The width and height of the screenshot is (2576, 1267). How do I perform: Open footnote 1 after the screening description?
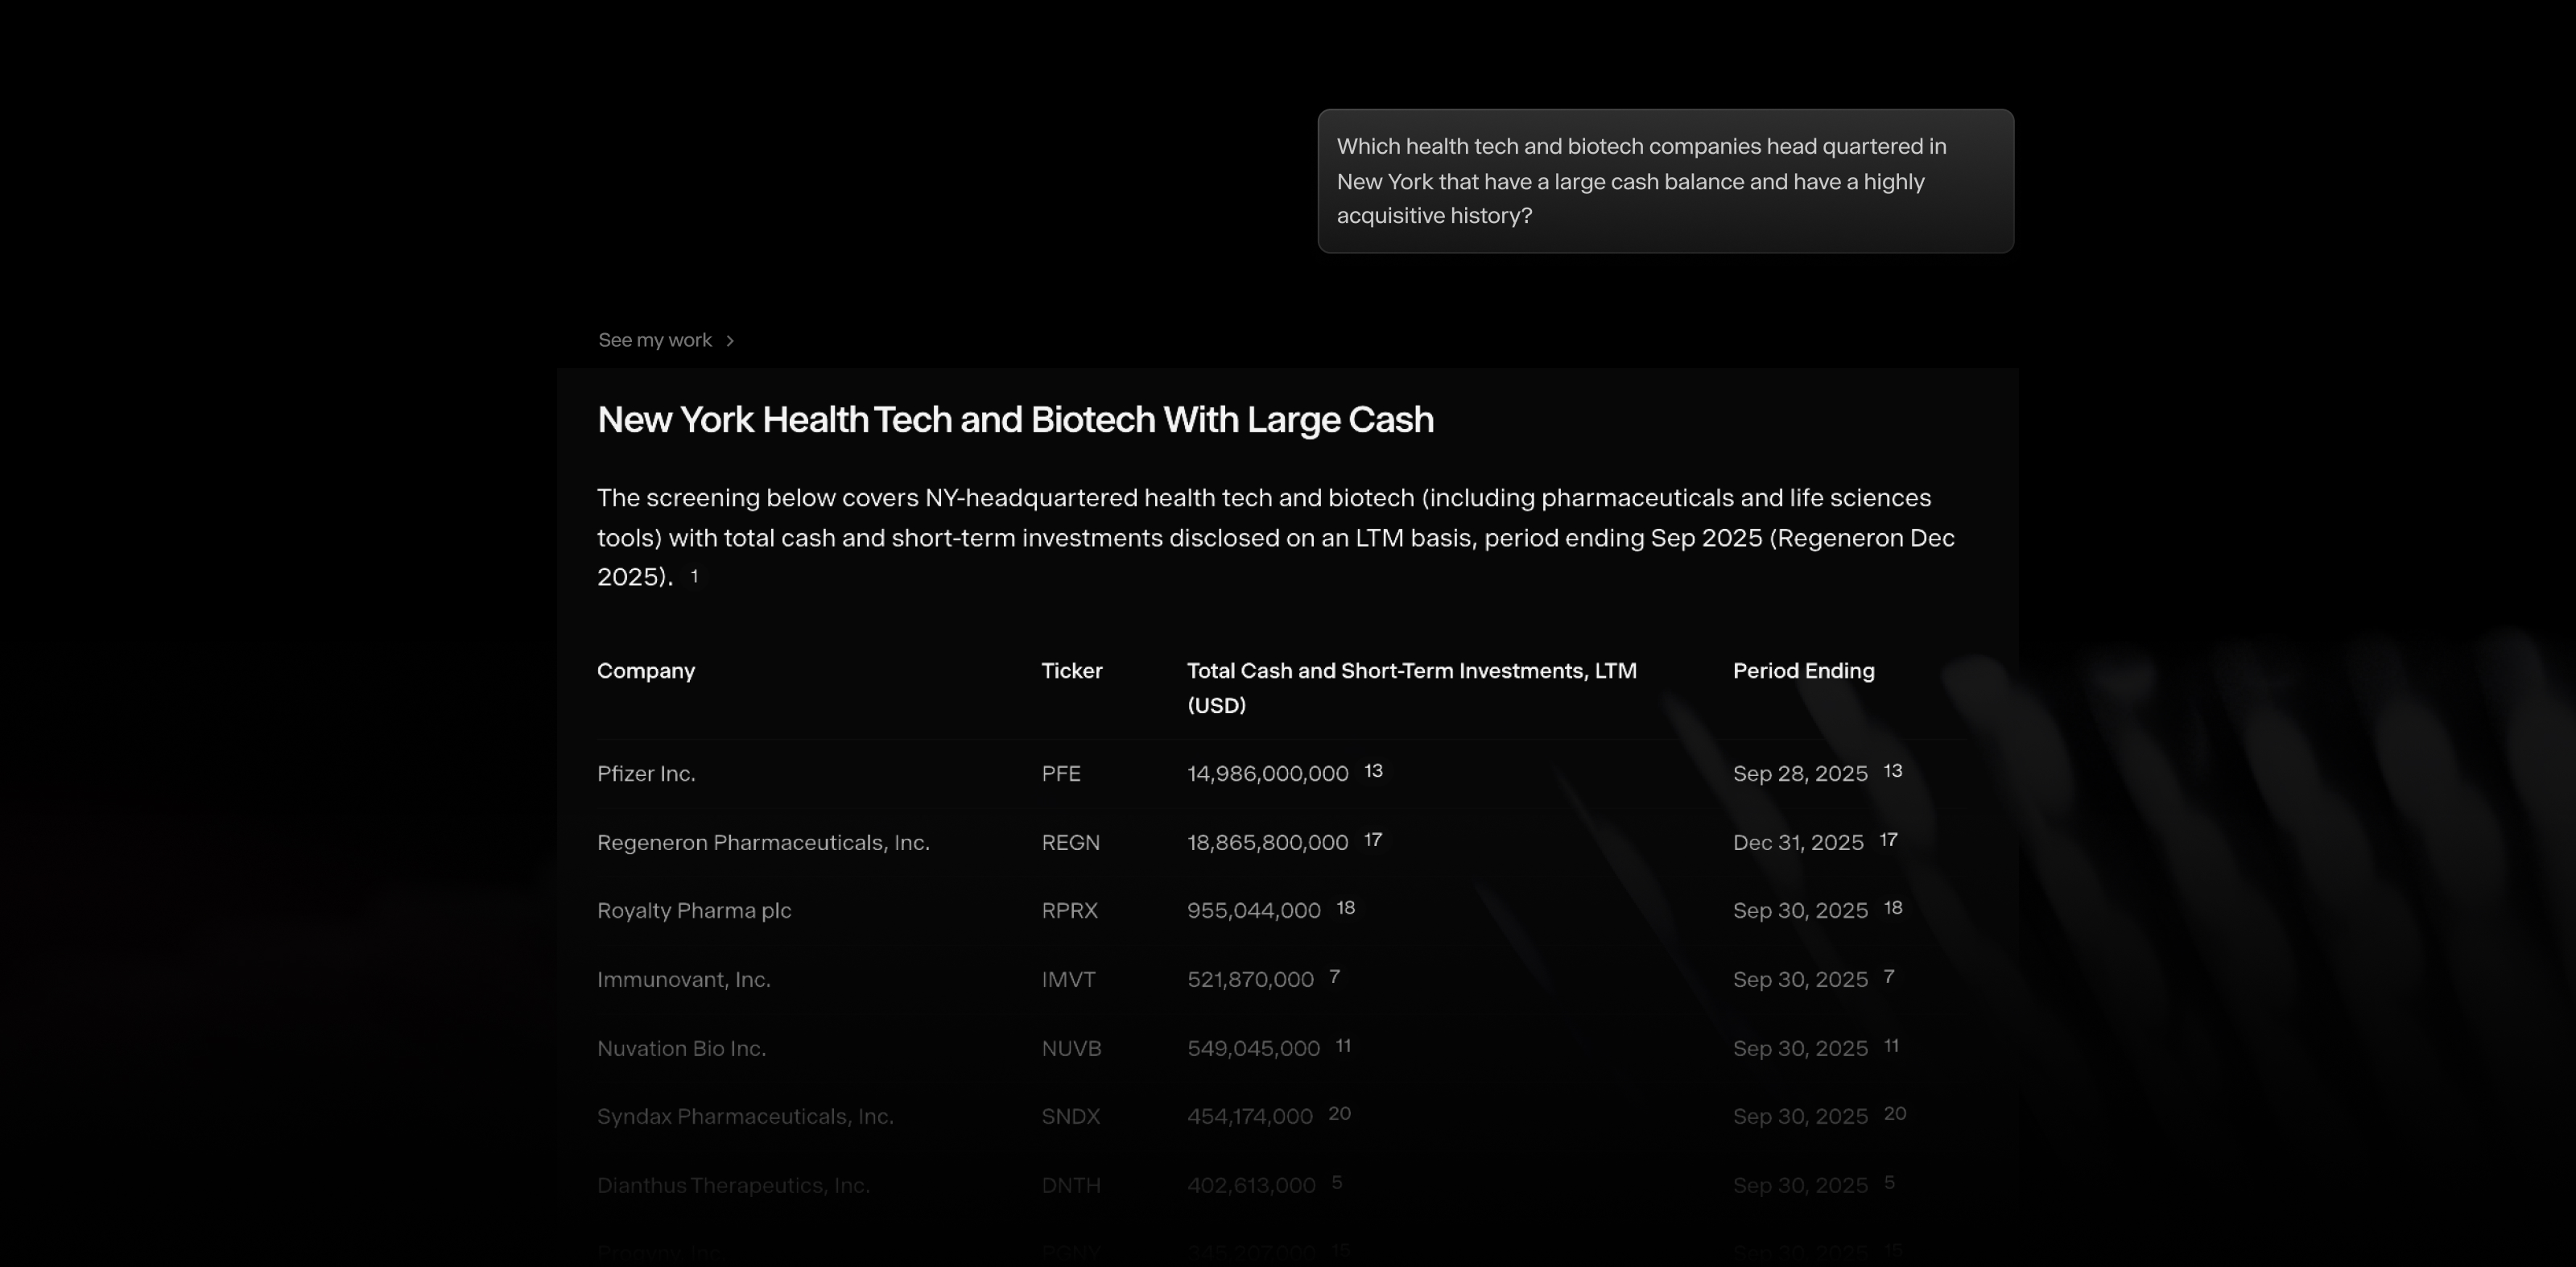(x=694, y=576)
